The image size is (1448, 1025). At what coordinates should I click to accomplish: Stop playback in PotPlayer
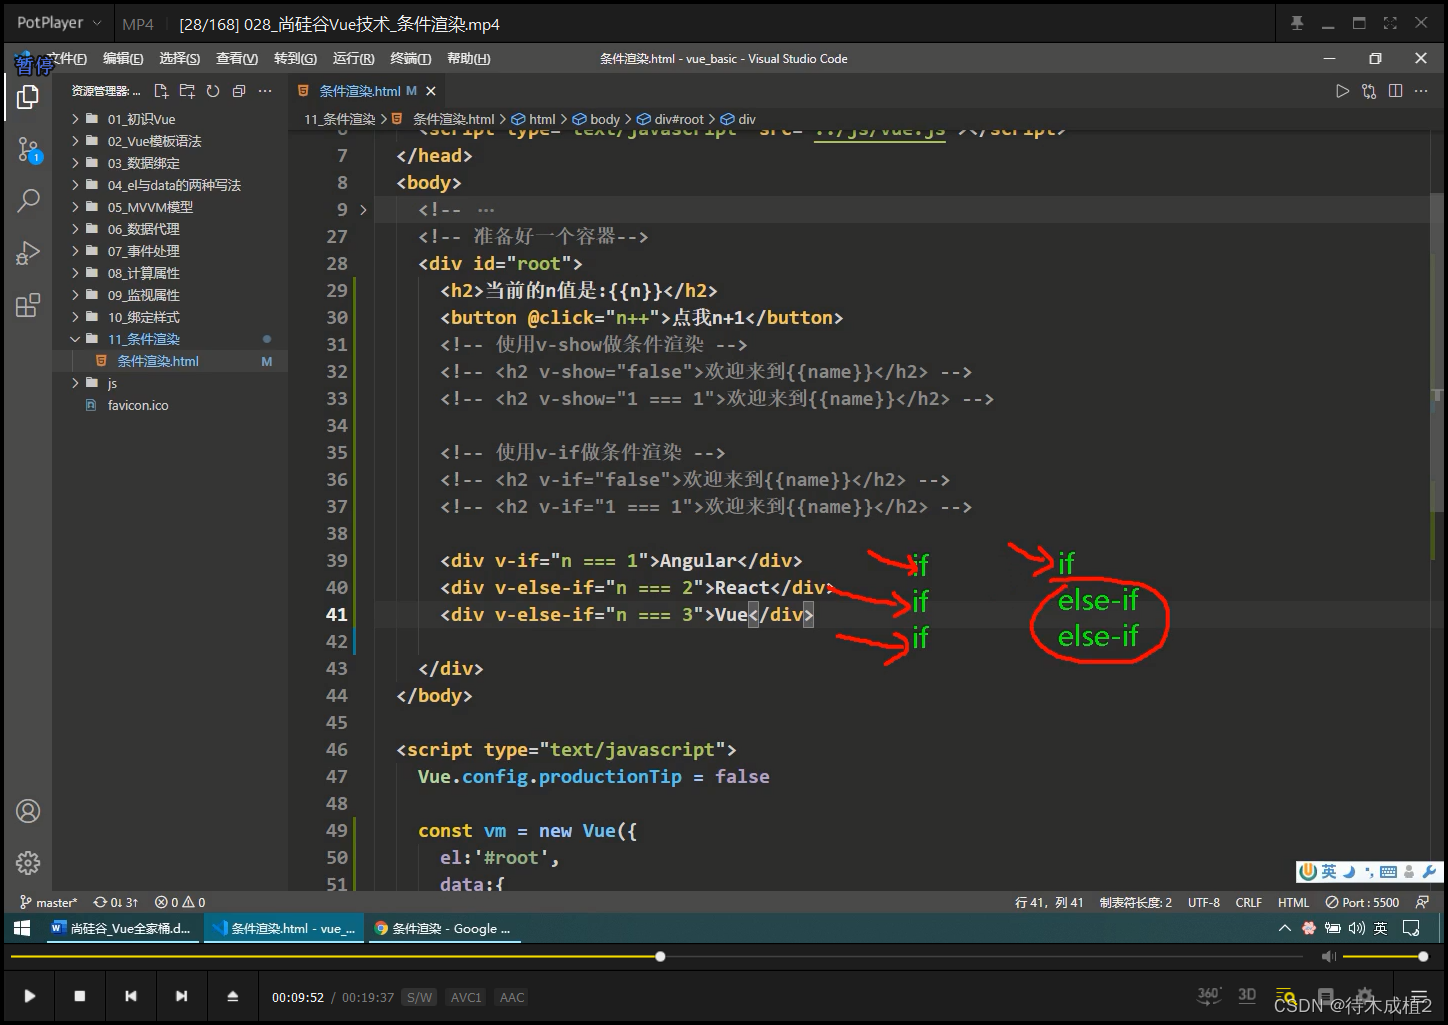80,996
